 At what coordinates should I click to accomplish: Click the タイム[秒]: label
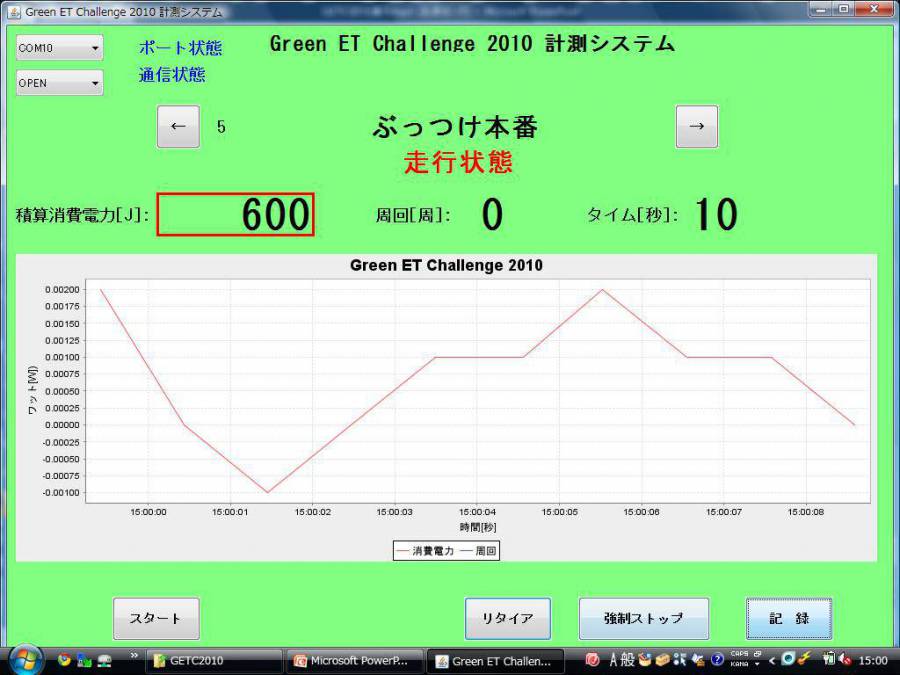point(632,215)
